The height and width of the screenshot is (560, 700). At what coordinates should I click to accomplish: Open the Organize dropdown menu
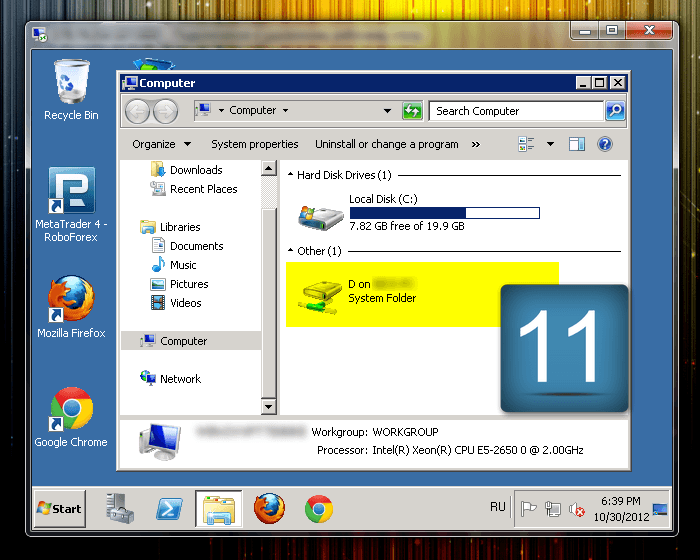160,144
